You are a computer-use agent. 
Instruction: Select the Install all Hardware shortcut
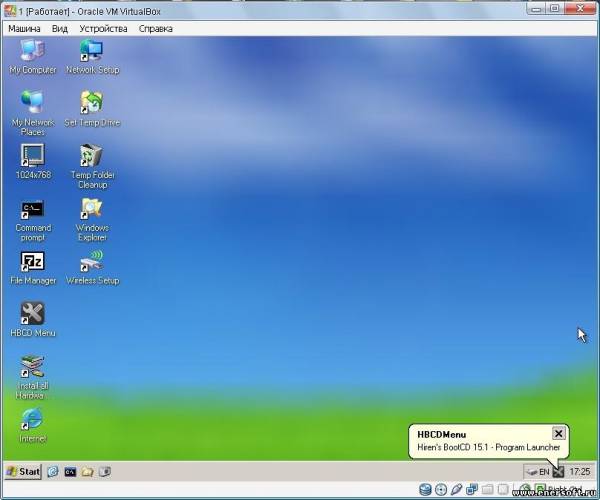coord(33,377)
